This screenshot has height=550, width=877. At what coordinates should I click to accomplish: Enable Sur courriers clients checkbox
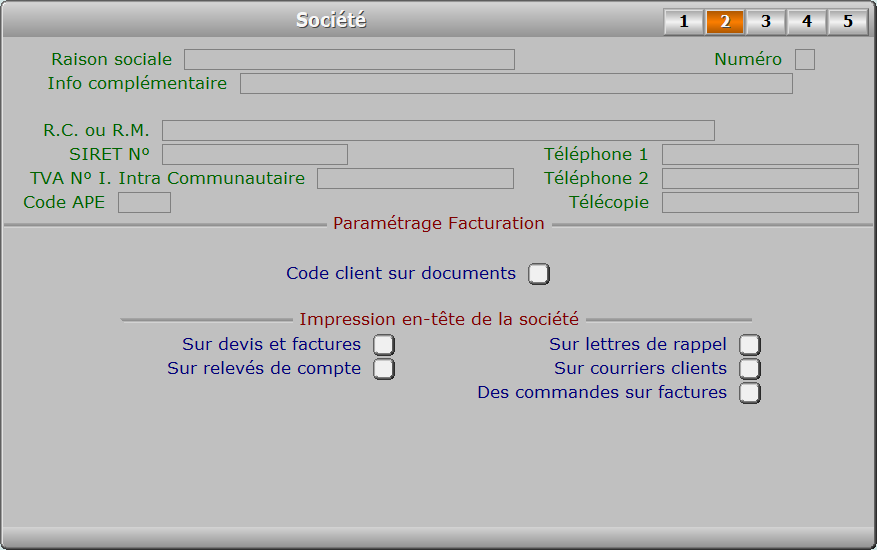pyautogui.click(x=749, y=369)
